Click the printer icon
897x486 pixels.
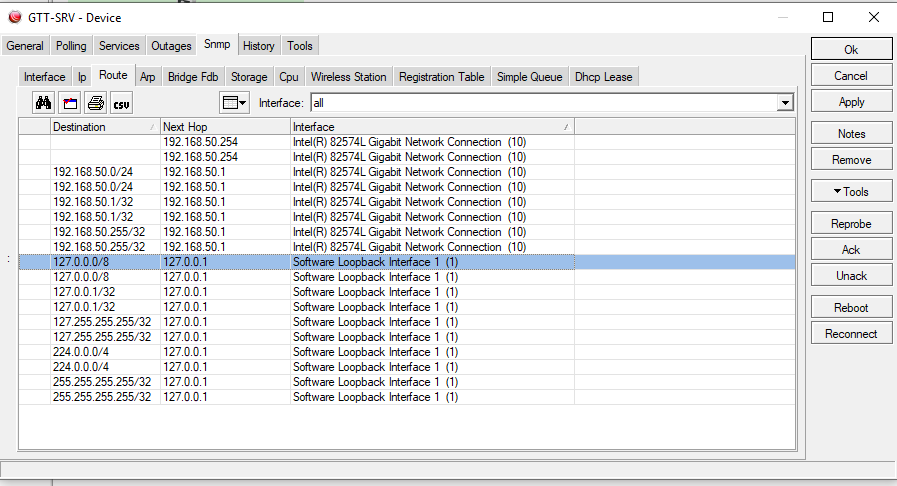pos(96,103)
